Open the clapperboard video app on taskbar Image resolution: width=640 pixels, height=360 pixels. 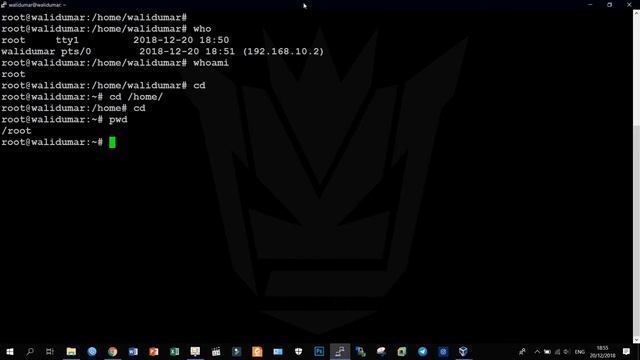coord(216,351)
